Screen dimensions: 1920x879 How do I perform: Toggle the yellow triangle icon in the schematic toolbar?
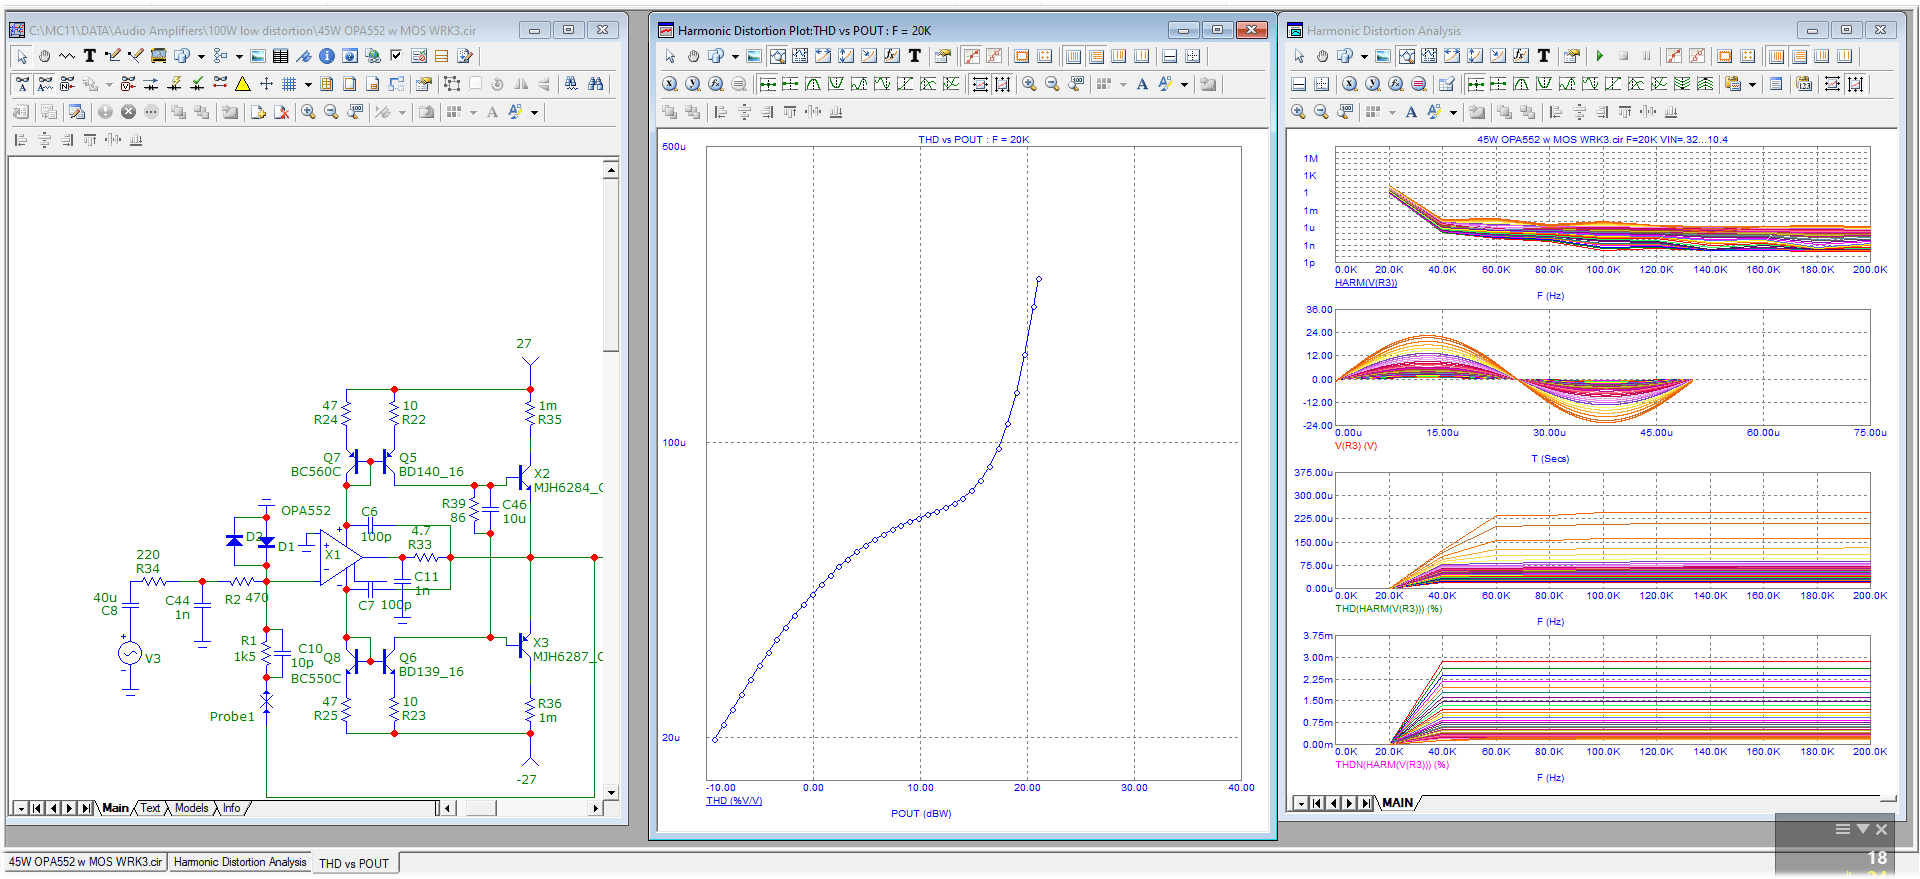point(243,84)
